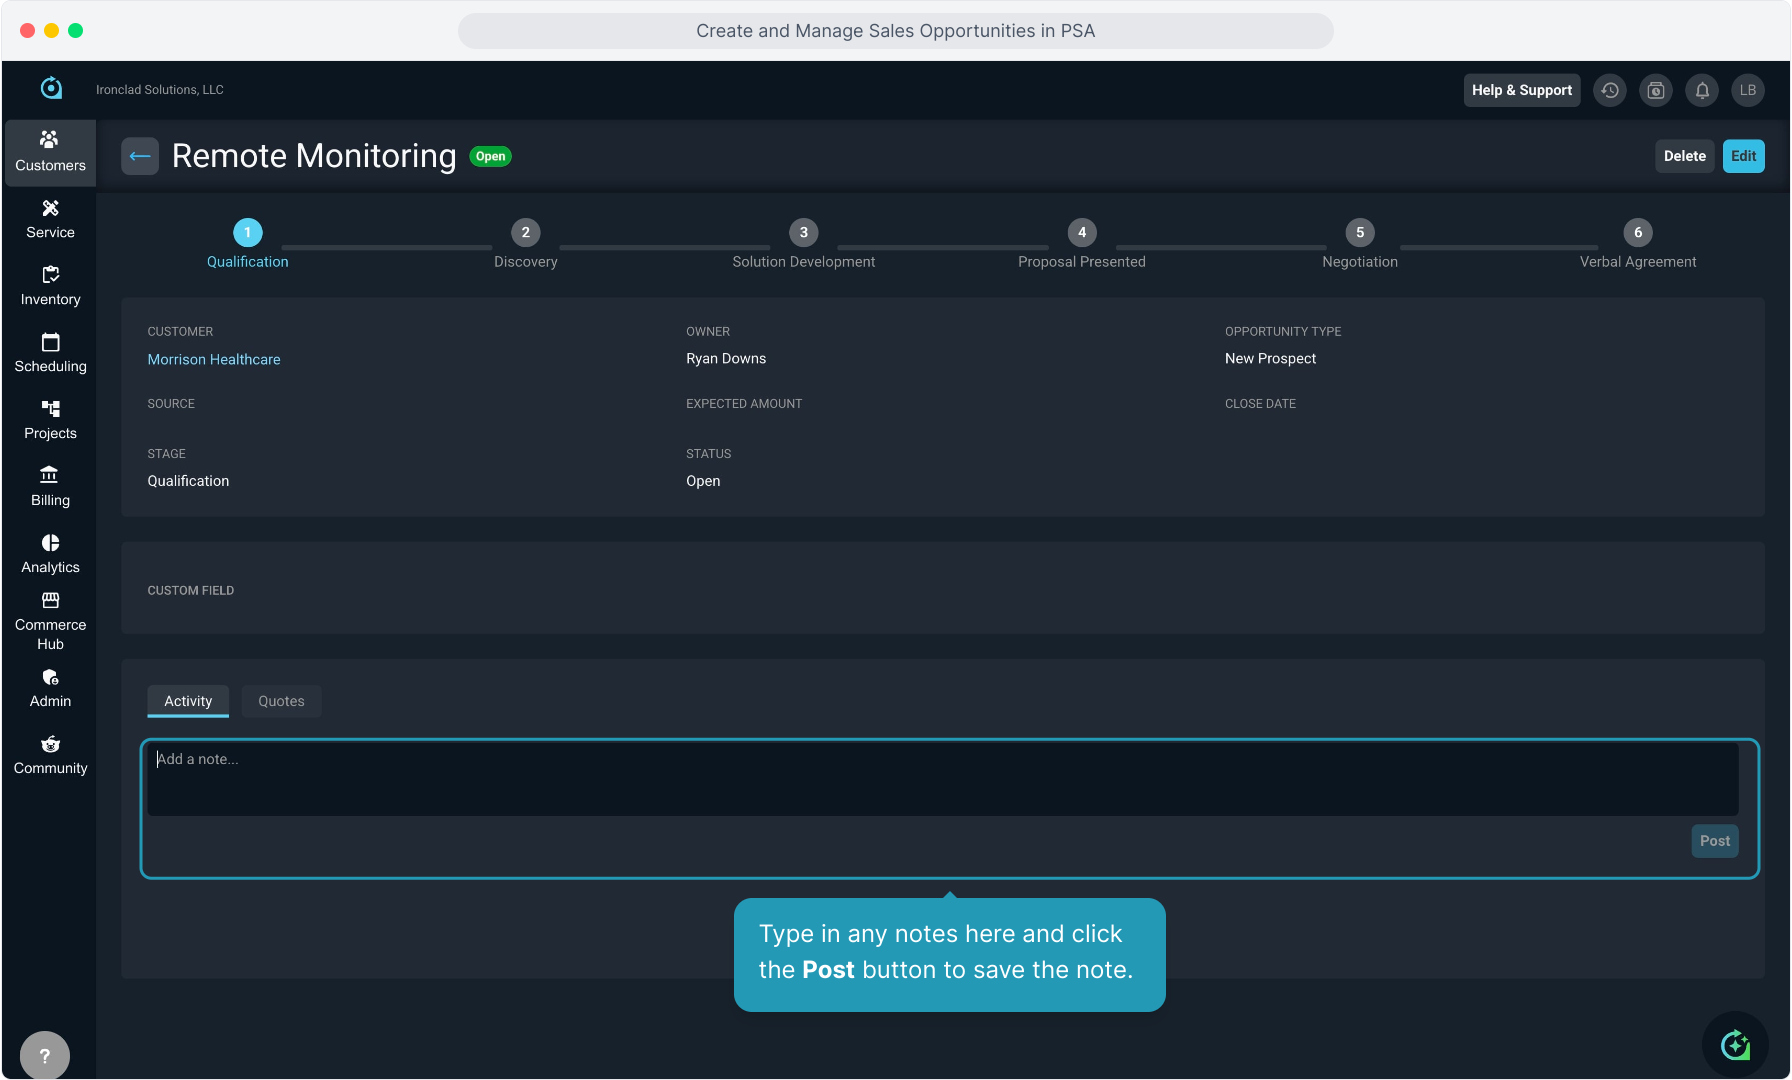1792x1080 pixels.
Task: Select stage 5 Negotiation in pipeline
Action: click(1360, 233)
